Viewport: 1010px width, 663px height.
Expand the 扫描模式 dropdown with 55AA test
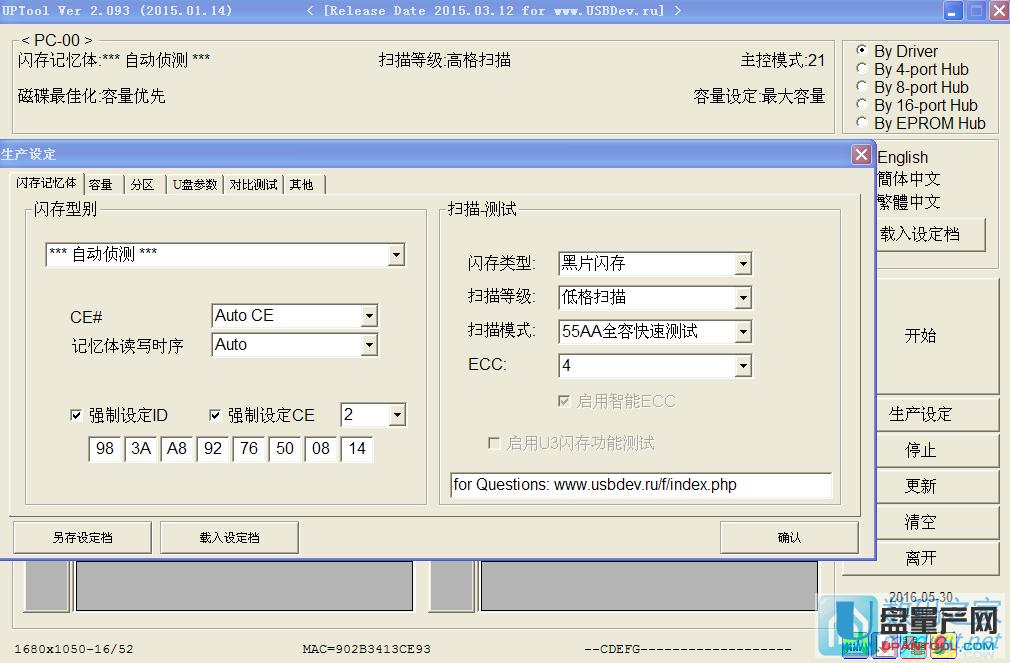pyautogui.click(x=742, y=331)
